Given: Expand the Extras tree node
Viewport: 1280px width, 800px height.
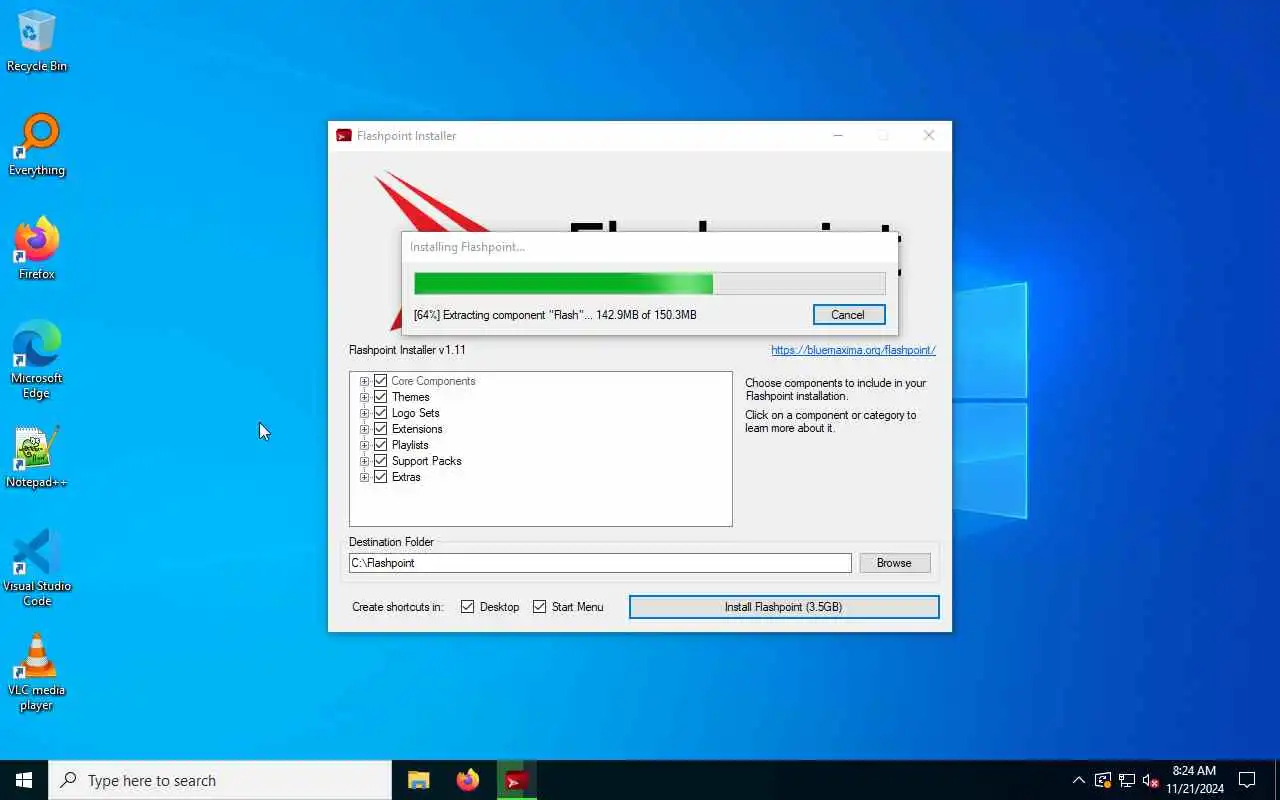Looking at the screenshot, I should (x=364, y=477).
